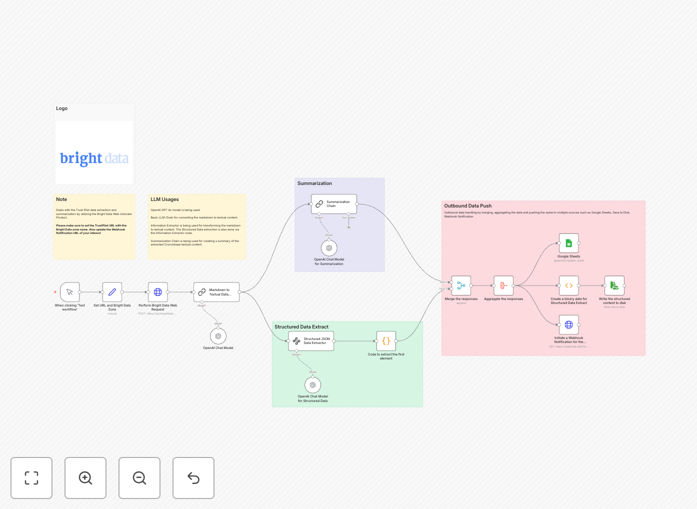Select the 'LLM Usages' sticky note
697x509 pixels.
197,227
